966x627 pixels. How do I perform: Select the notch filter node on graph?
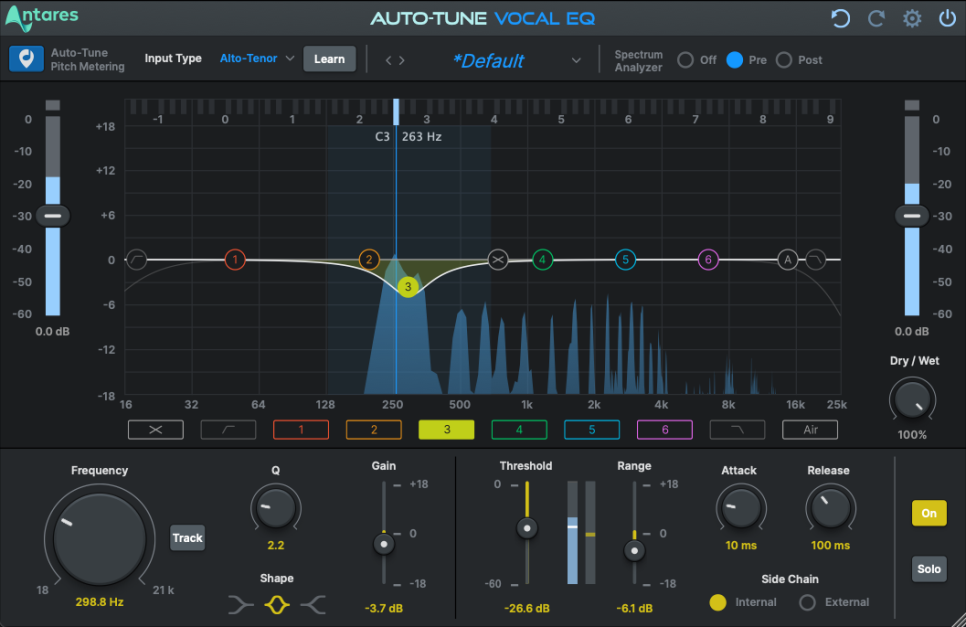tap(498, 259)
